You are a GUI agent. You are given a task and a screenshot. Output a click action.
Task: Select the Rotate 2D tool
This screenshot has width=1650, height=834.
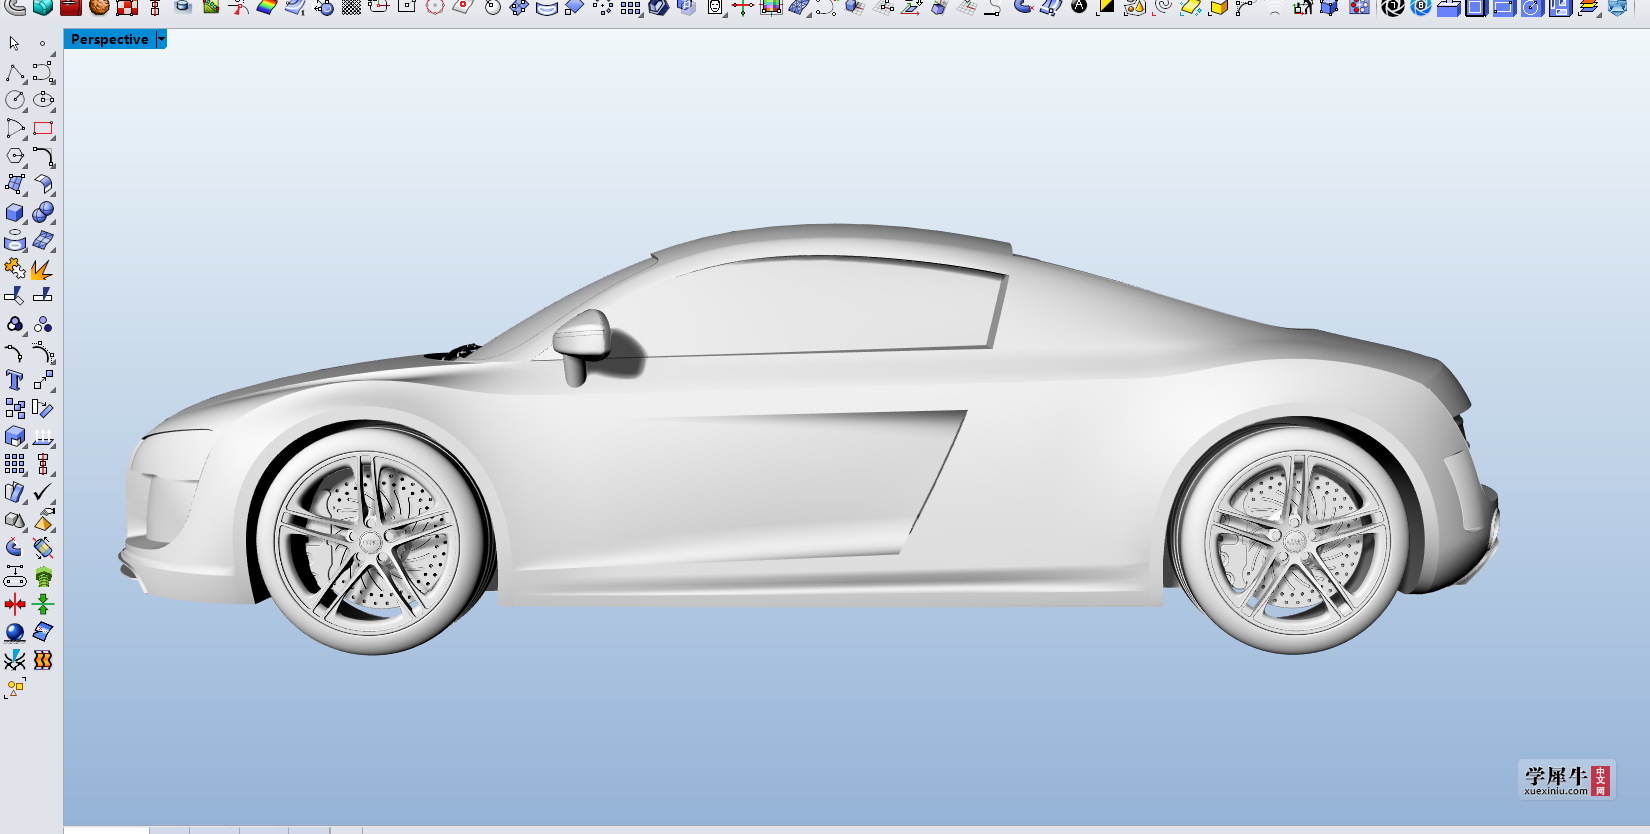click(43, 408)
